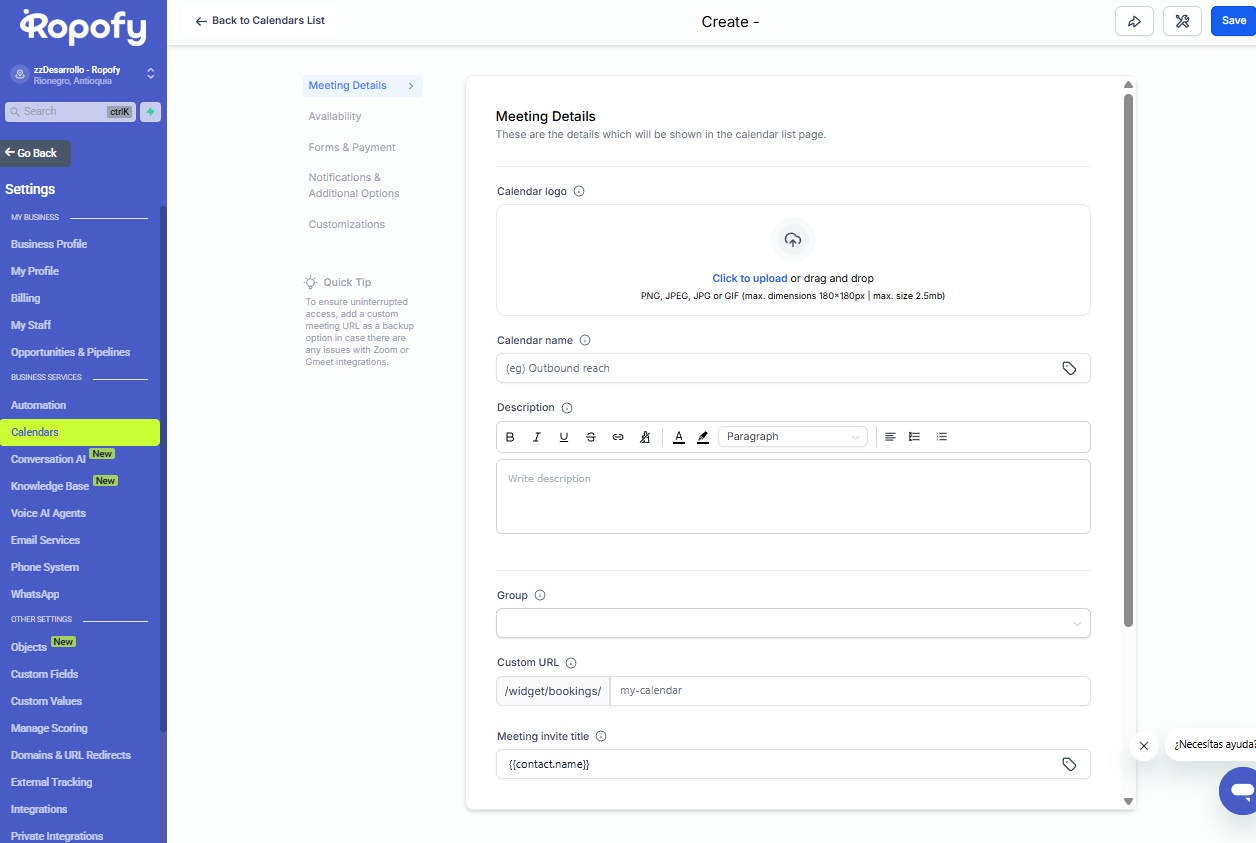1256x843 pixels.
Task: Go back to Calendars List
Action: pos(260,21)
